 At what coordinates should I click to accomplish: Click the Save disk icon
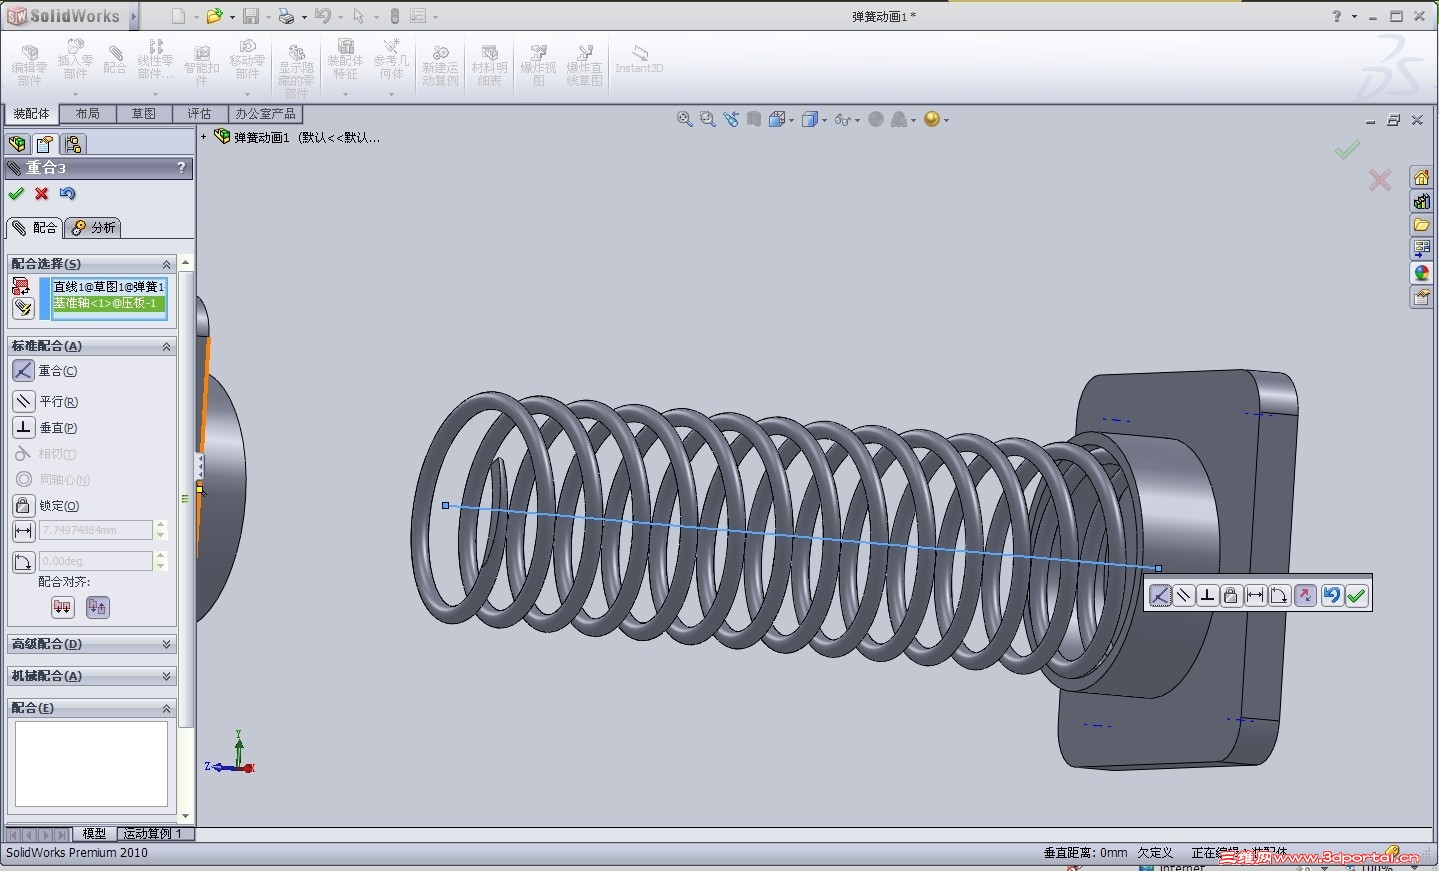pyautogui.click(x=251, y=16)
